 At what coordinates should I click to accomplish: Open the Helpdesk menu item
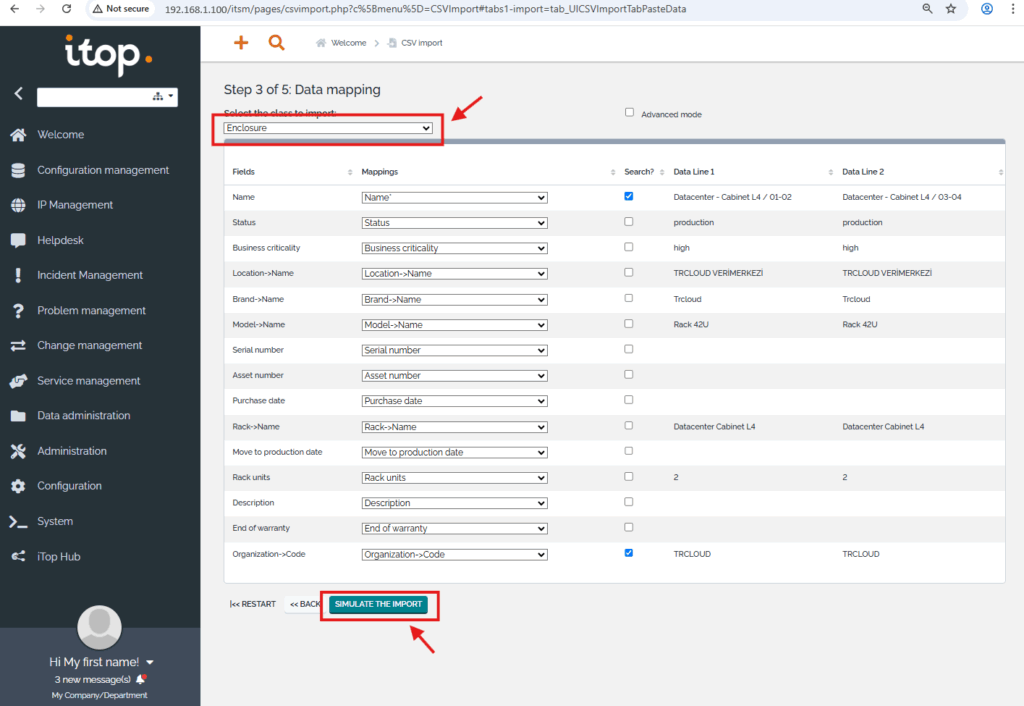[x=61, y=240]
